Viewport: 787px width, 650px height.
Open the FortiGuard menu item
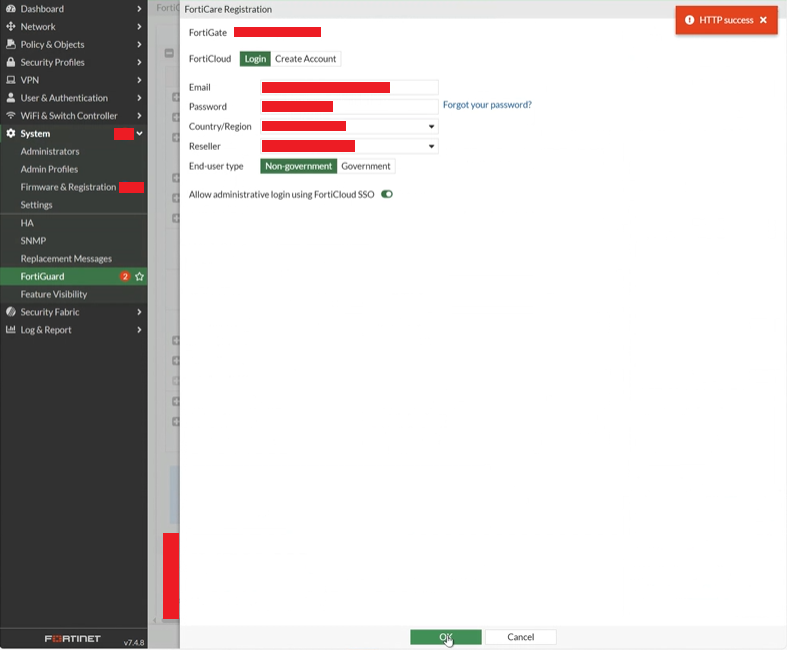pyautogui.click(x=74, y=276)
